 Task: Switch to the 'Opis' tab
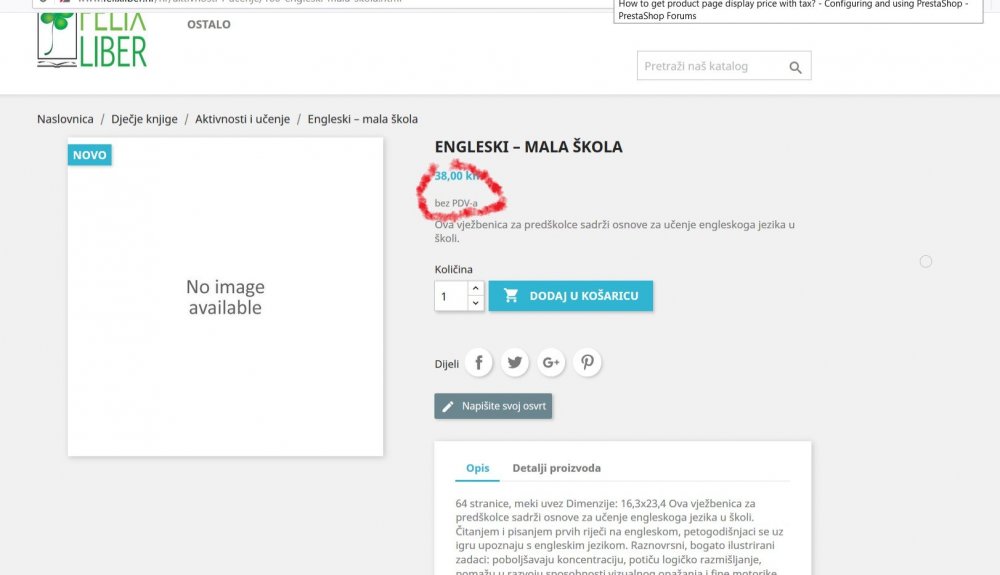pos(478,468)
